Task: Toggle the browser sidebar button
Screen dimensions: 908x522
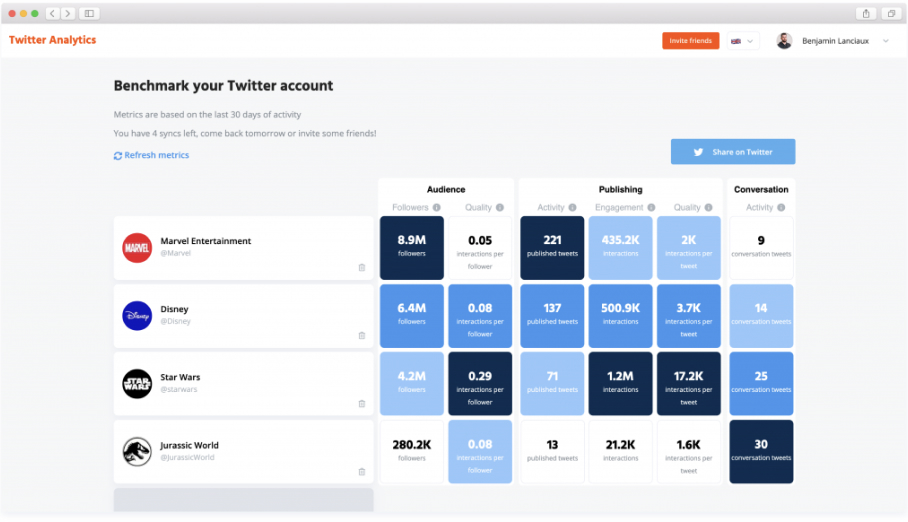Action: [x=89, y=13]
